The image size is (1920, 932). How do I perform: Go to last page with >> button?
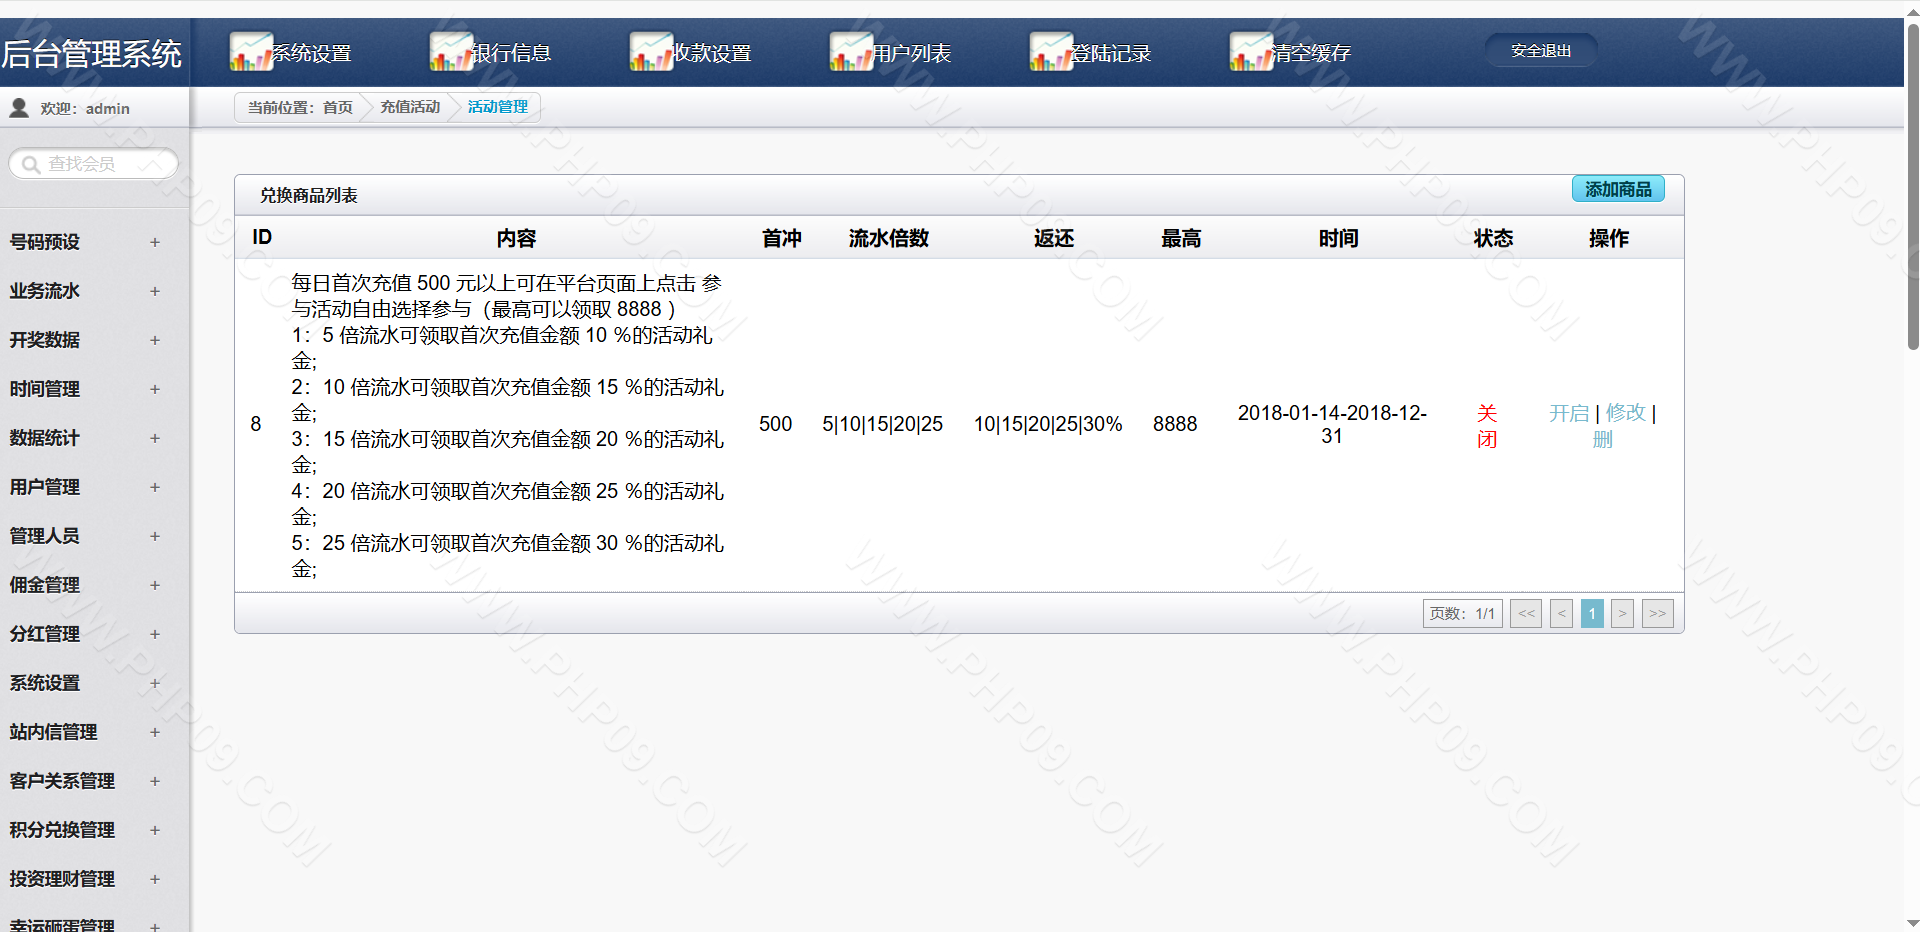(1657, 613)
